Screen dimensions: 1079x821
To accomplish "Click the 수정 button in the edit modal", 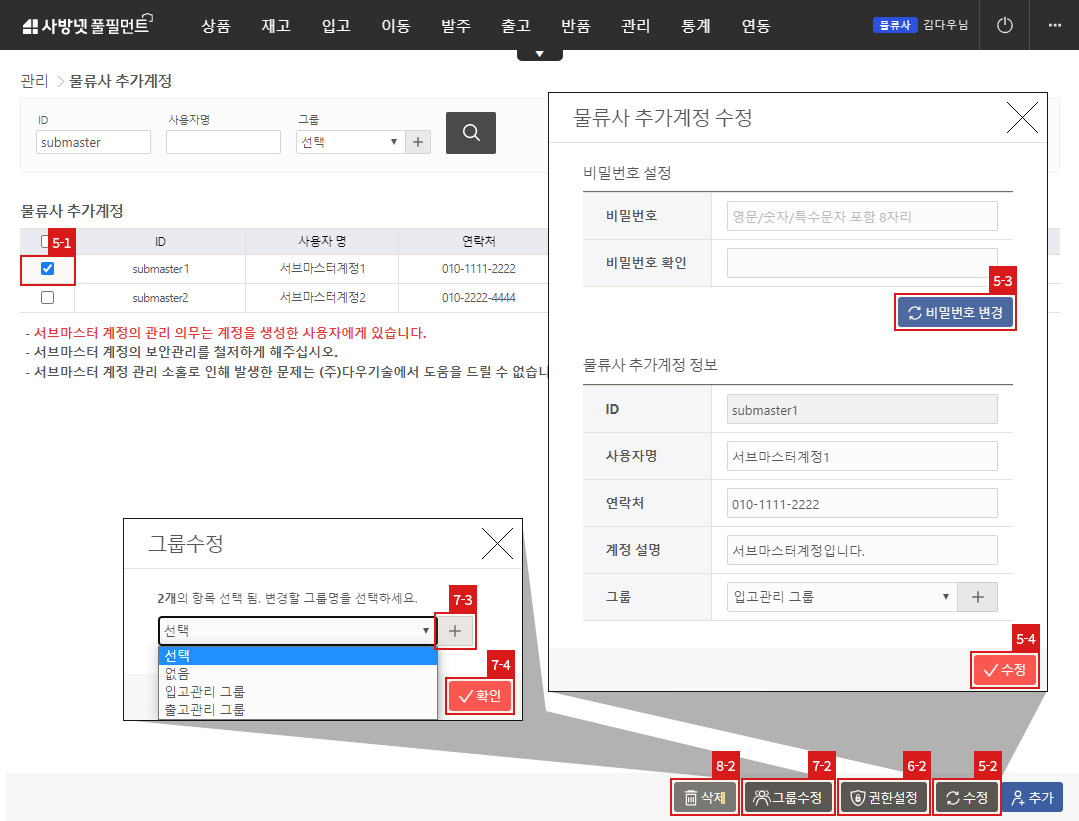I will [x=1004, y=670].
